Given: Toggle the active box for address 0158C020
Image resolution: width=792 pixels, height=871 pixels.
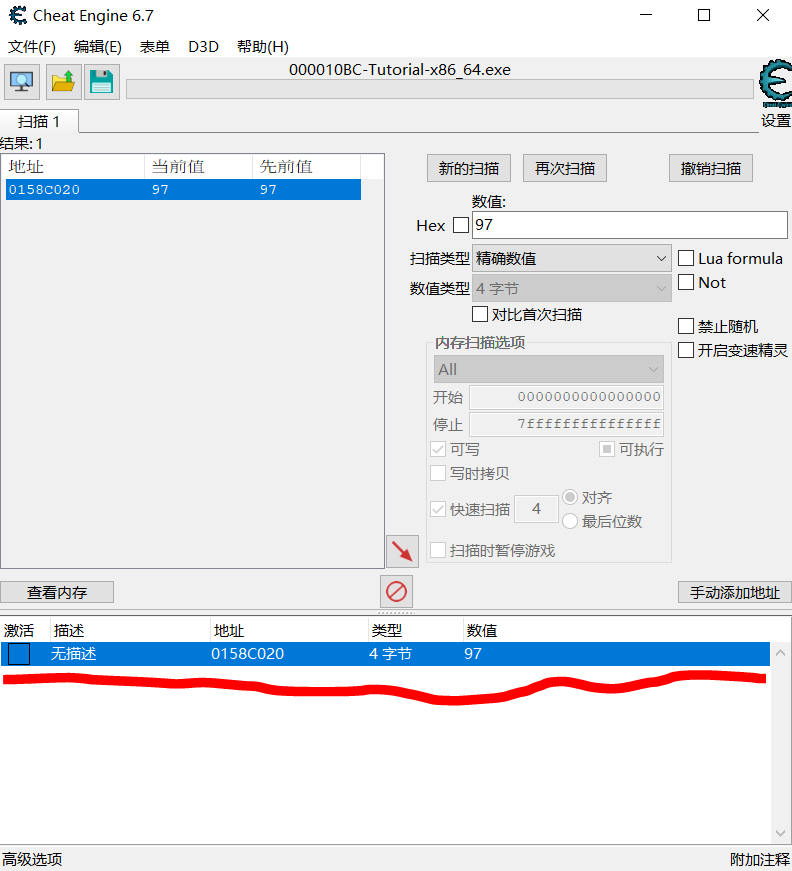Looking at the screenshot, I should click(x=19, y=654).
